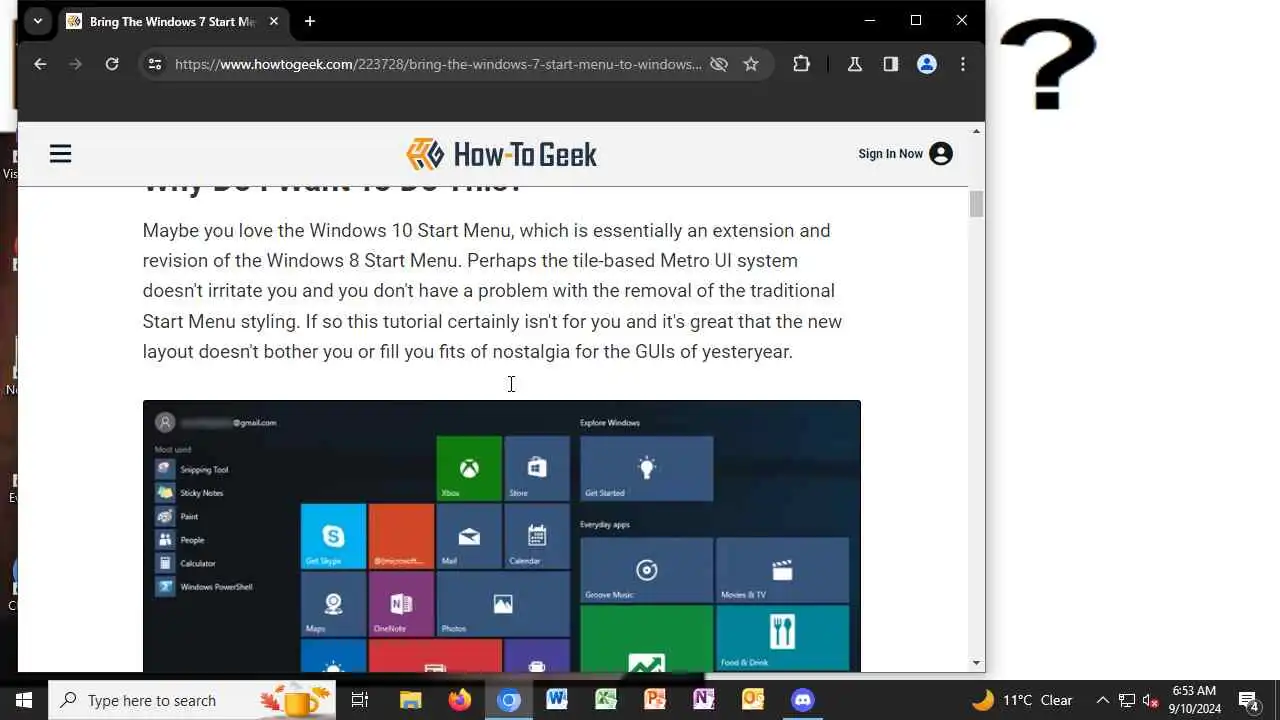Image resolution: width=1280 pixels, height=720 pixels.
Task: Open the clock showing 6:53 AM
Action: [x=1194, y=700]
